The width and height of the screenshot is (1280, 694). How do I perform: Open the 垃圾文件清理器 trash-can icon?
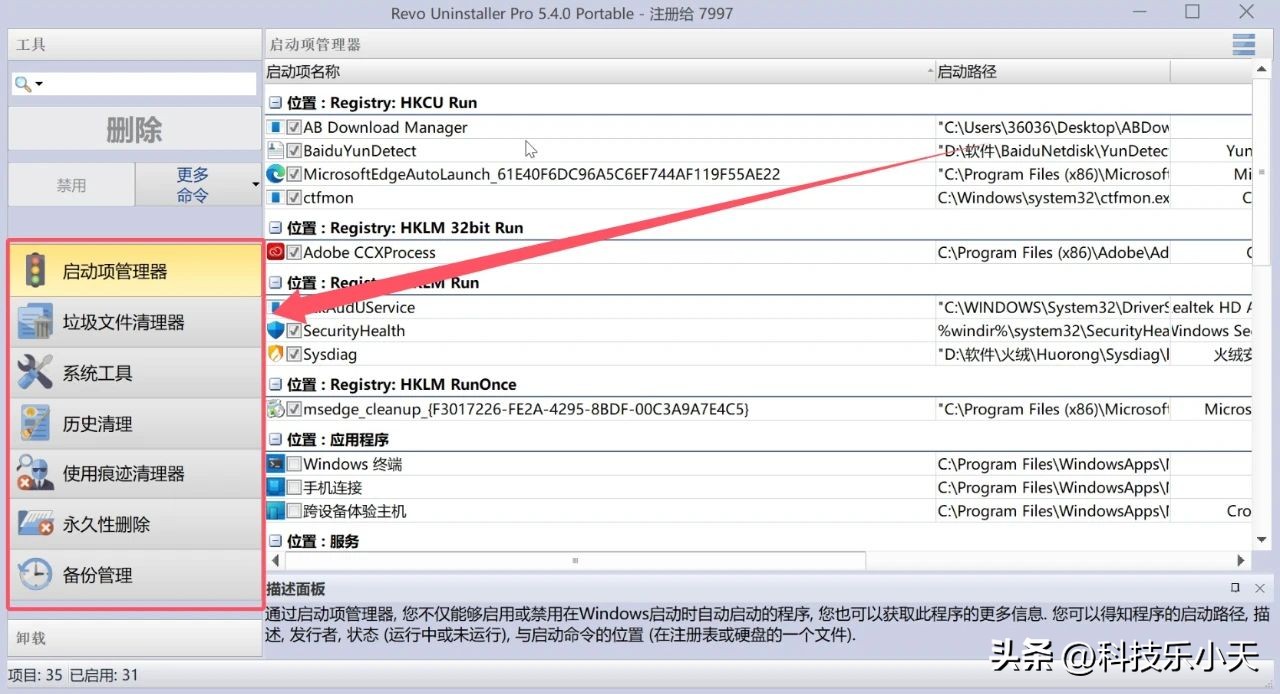35,321
